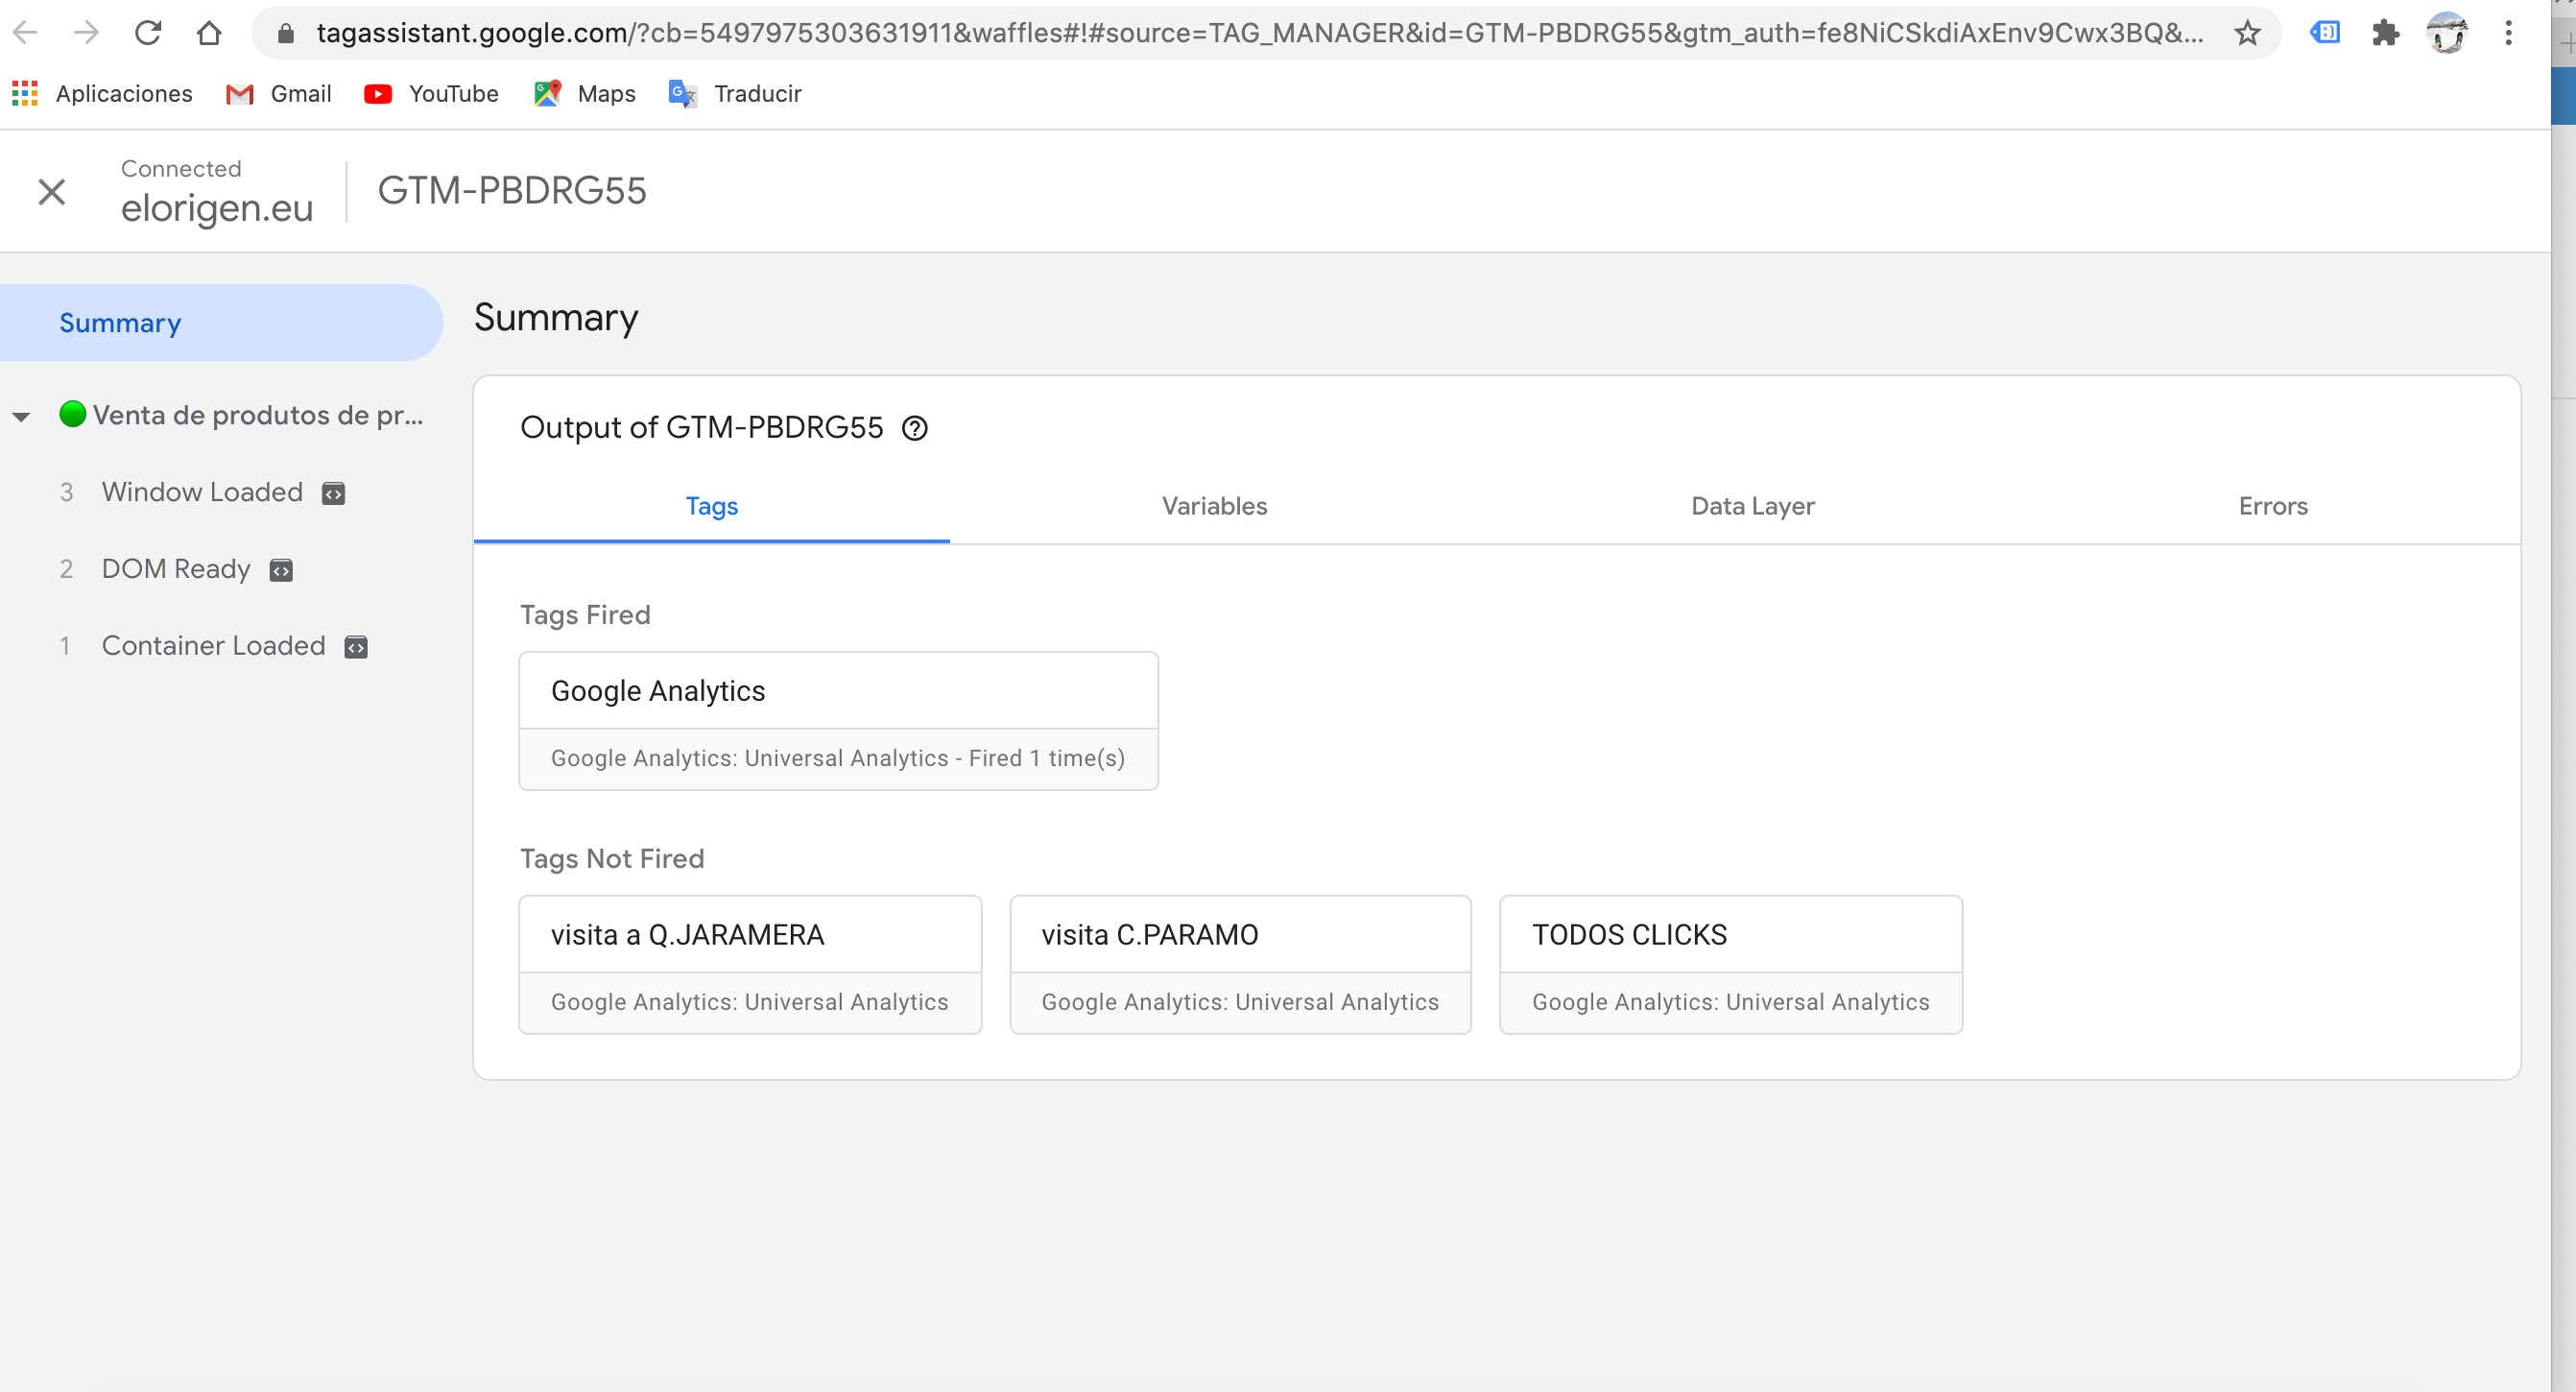Click the elorigen.eu connected domain

click(217, 208)
